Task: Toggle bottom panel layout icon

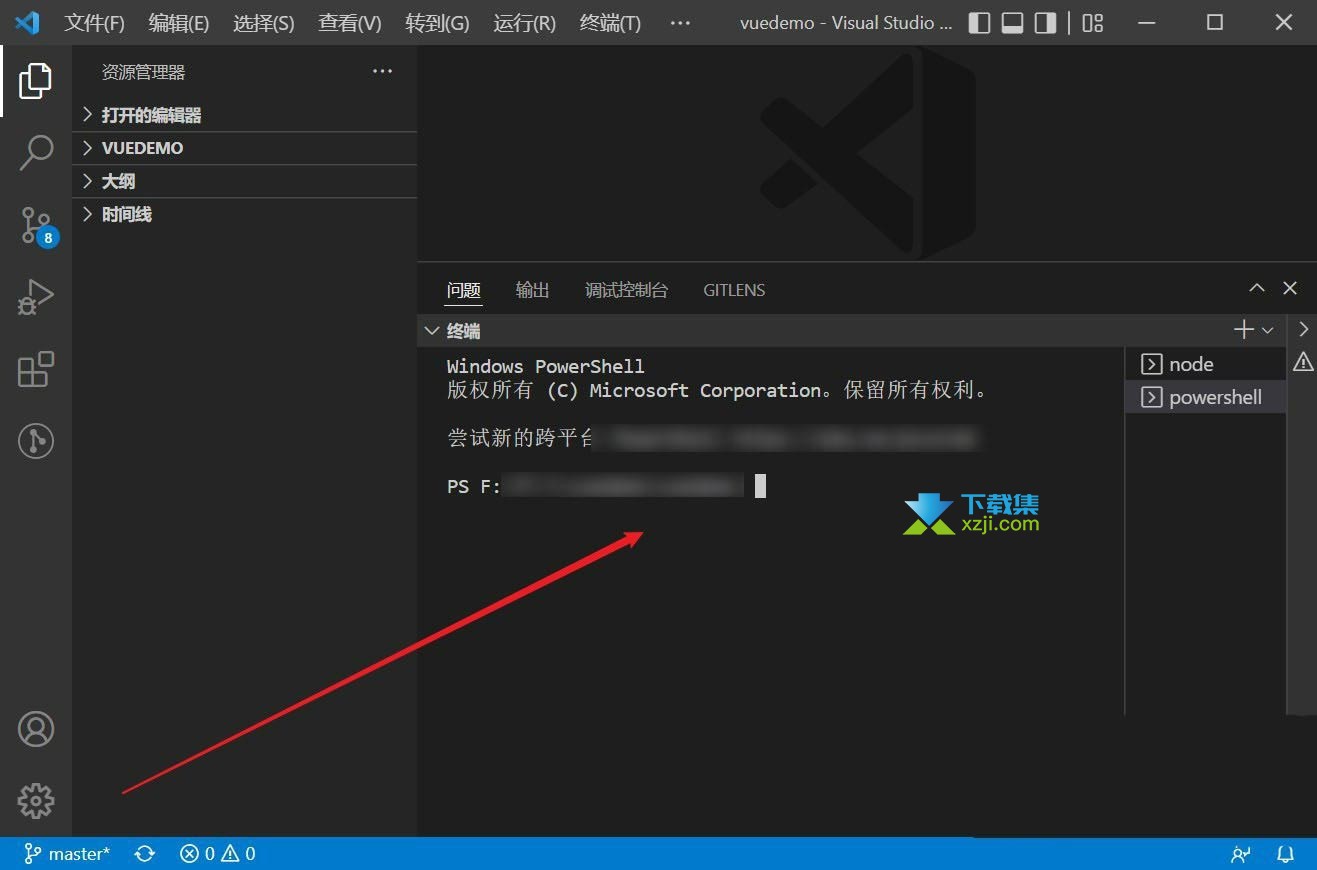Action: [x=1013, y=23]
